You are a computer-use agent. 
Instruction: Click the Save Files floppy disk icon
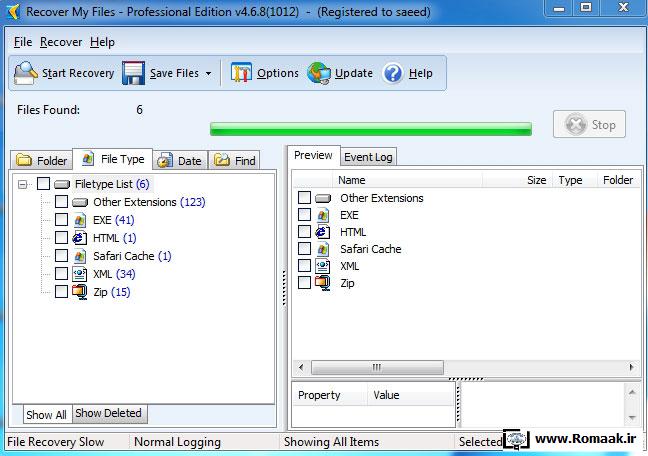point(133,73)
